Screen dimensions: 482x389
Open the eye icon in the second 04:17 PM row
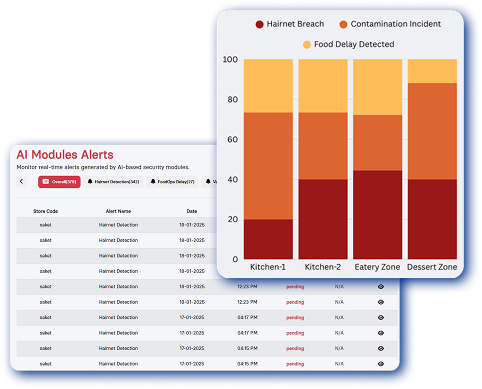click(x=381, y=333)
